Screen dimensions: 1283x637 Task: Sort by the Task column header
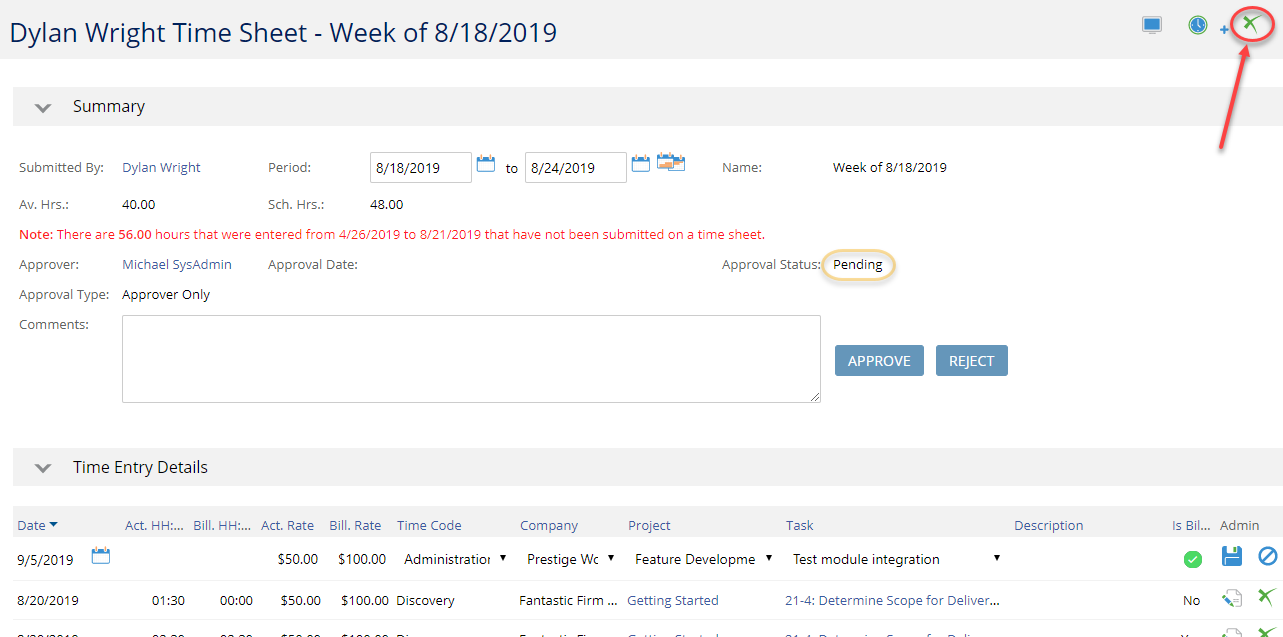point(800,525)
